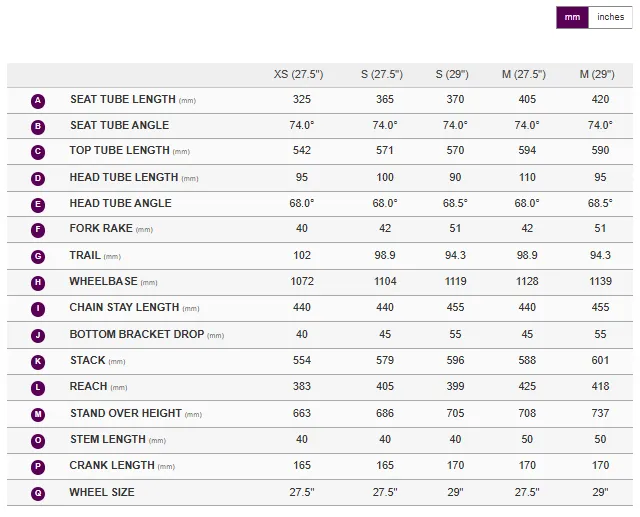Select wheelbase value 1128
Image resolution: width=640 pixels, height=517 pixels.
point(527,281)
